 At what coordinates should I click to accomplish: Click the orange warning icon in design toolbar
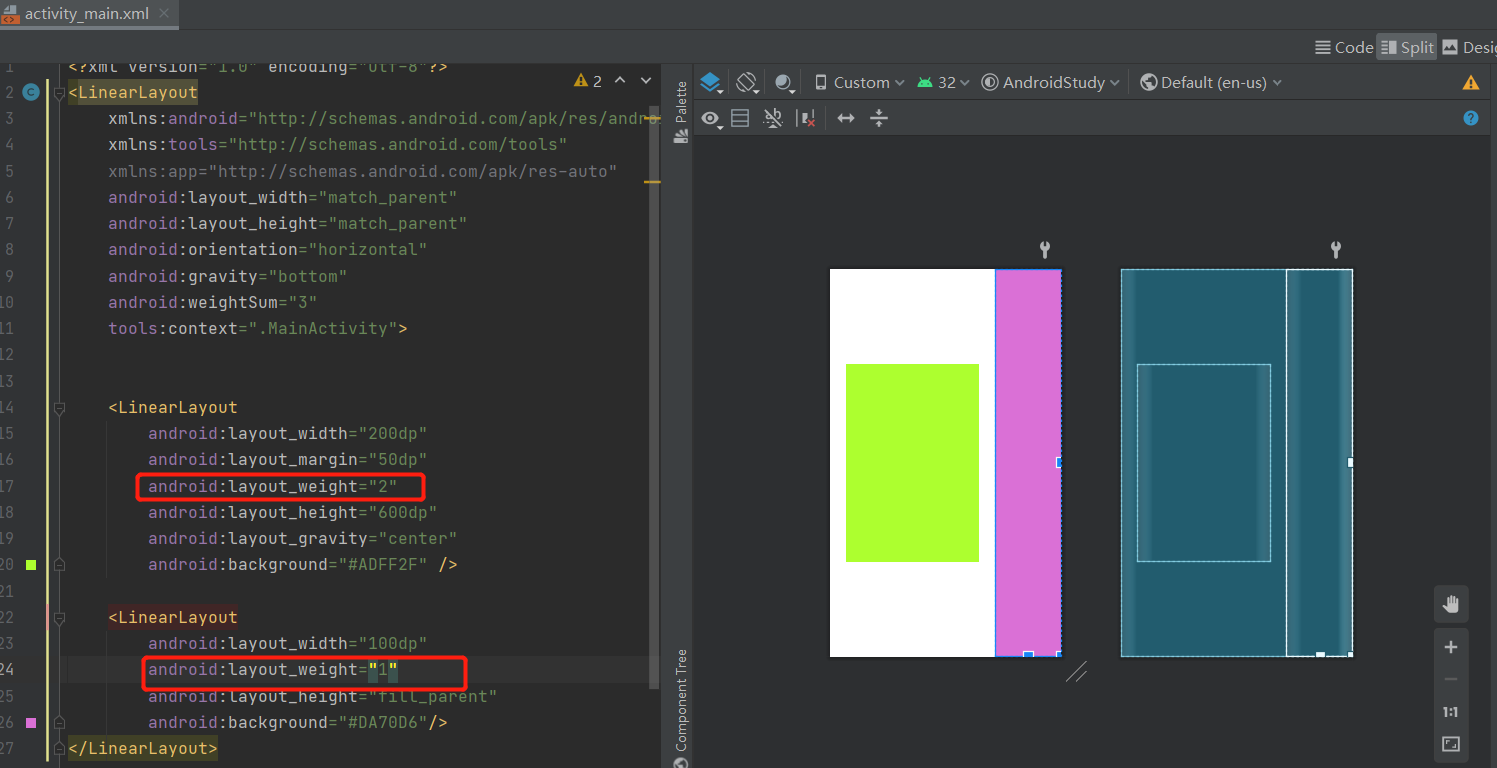pos(1470,83)
